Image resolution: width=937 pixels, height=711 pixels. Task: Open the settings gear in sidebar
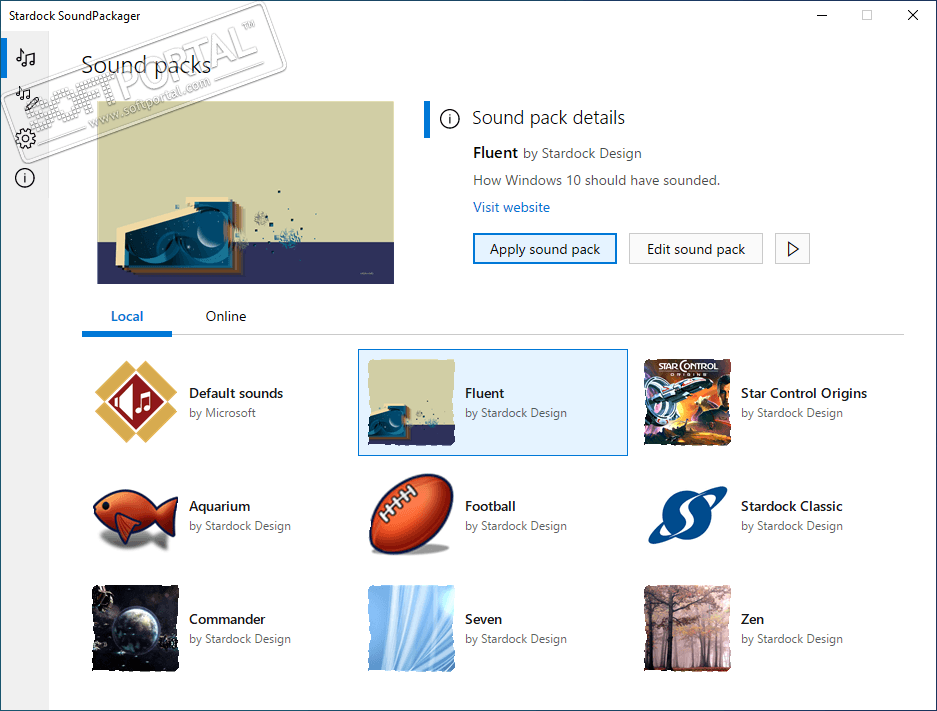click(x=25, y=139)
